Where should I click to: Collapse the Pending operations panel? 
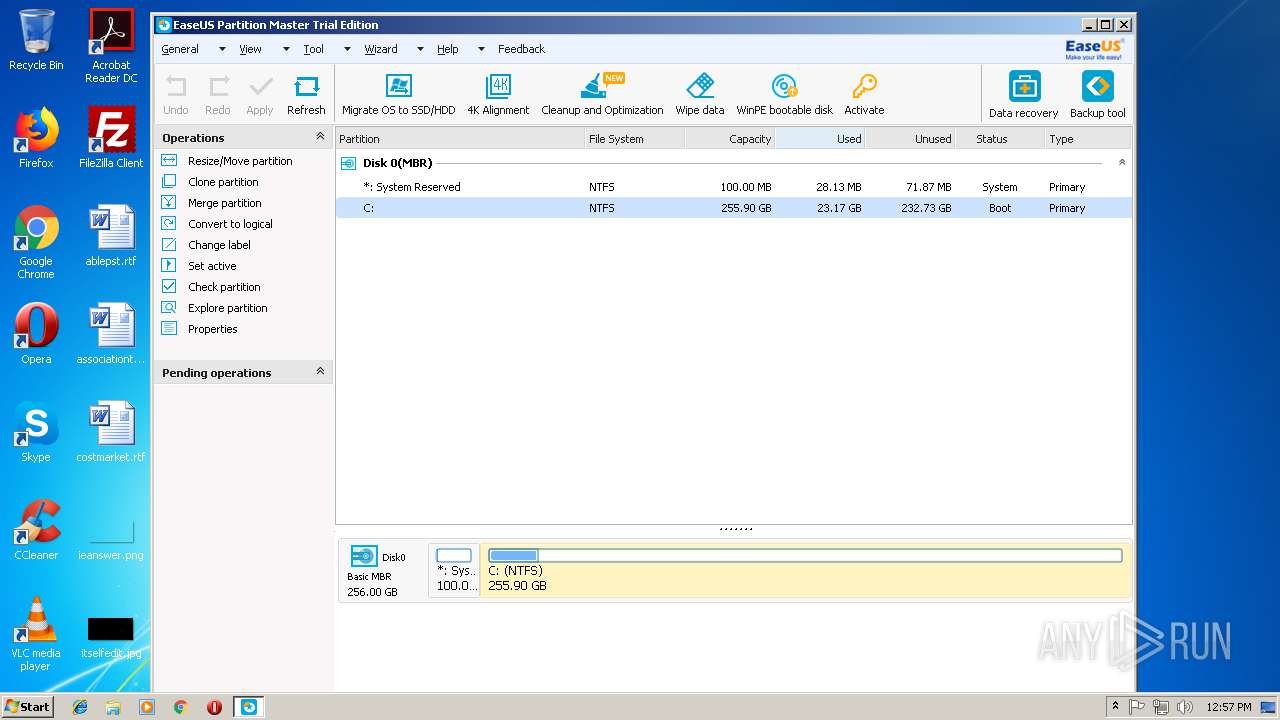(320, 371)
